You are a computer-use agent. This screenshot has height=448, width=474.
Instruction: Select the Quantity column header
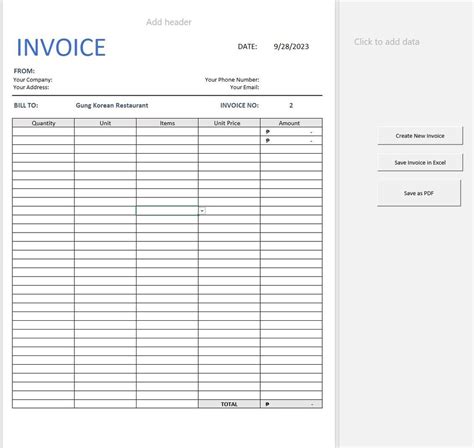[43, 123]
